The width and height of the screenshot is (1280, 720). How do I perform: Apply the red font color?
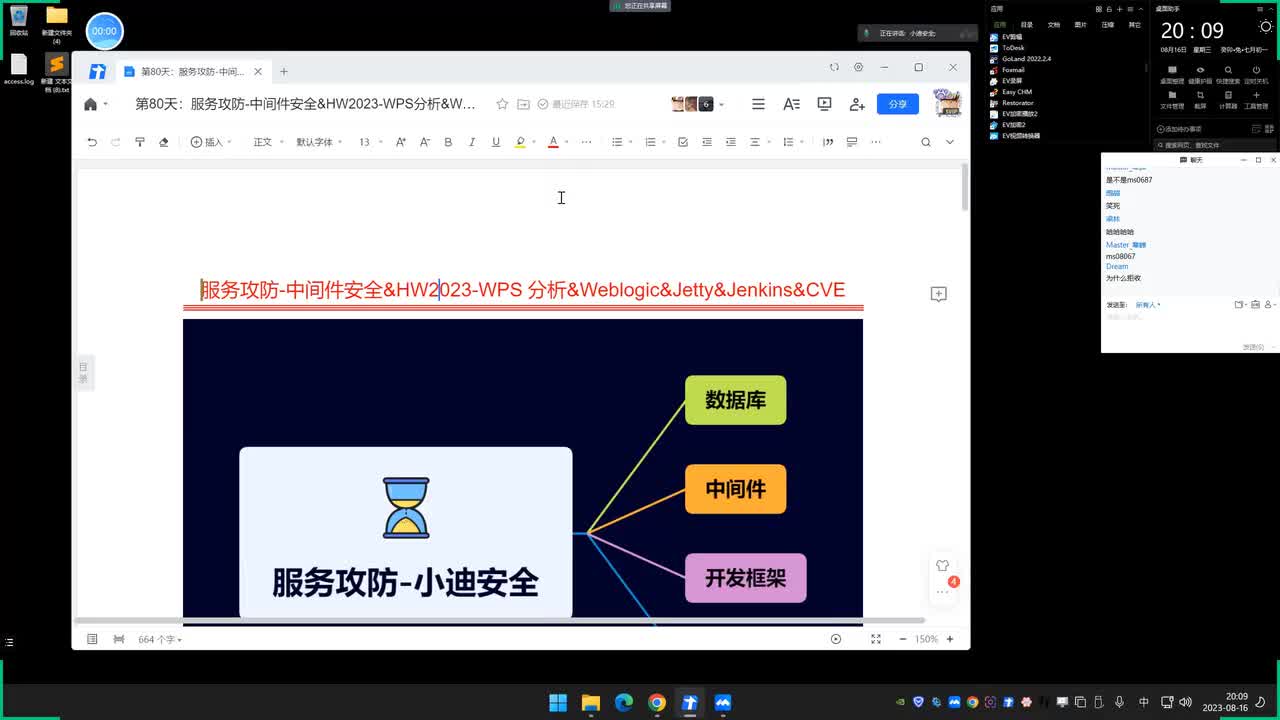click(x=553, y=142)
